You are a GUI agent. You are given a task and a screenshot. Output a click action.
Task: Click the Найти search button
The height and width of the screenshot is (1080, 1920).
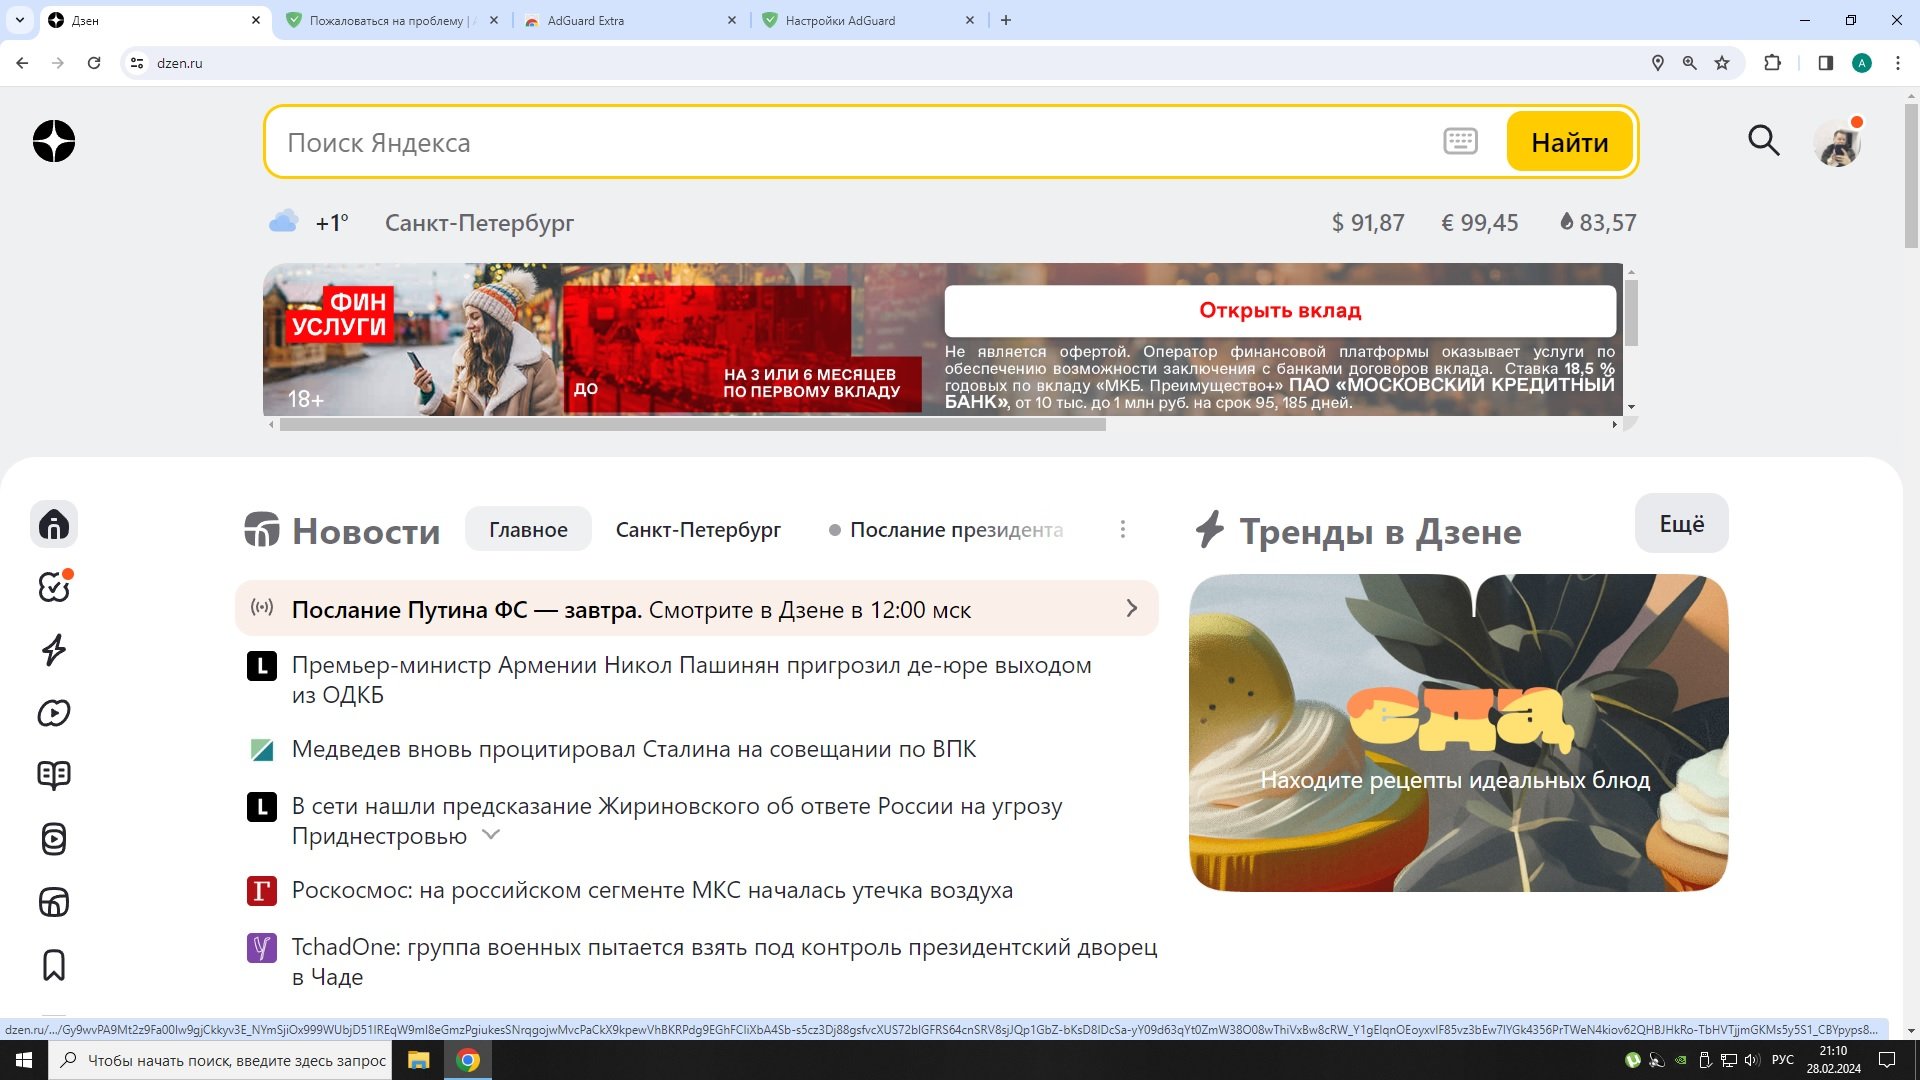(x=1568, y=141)
